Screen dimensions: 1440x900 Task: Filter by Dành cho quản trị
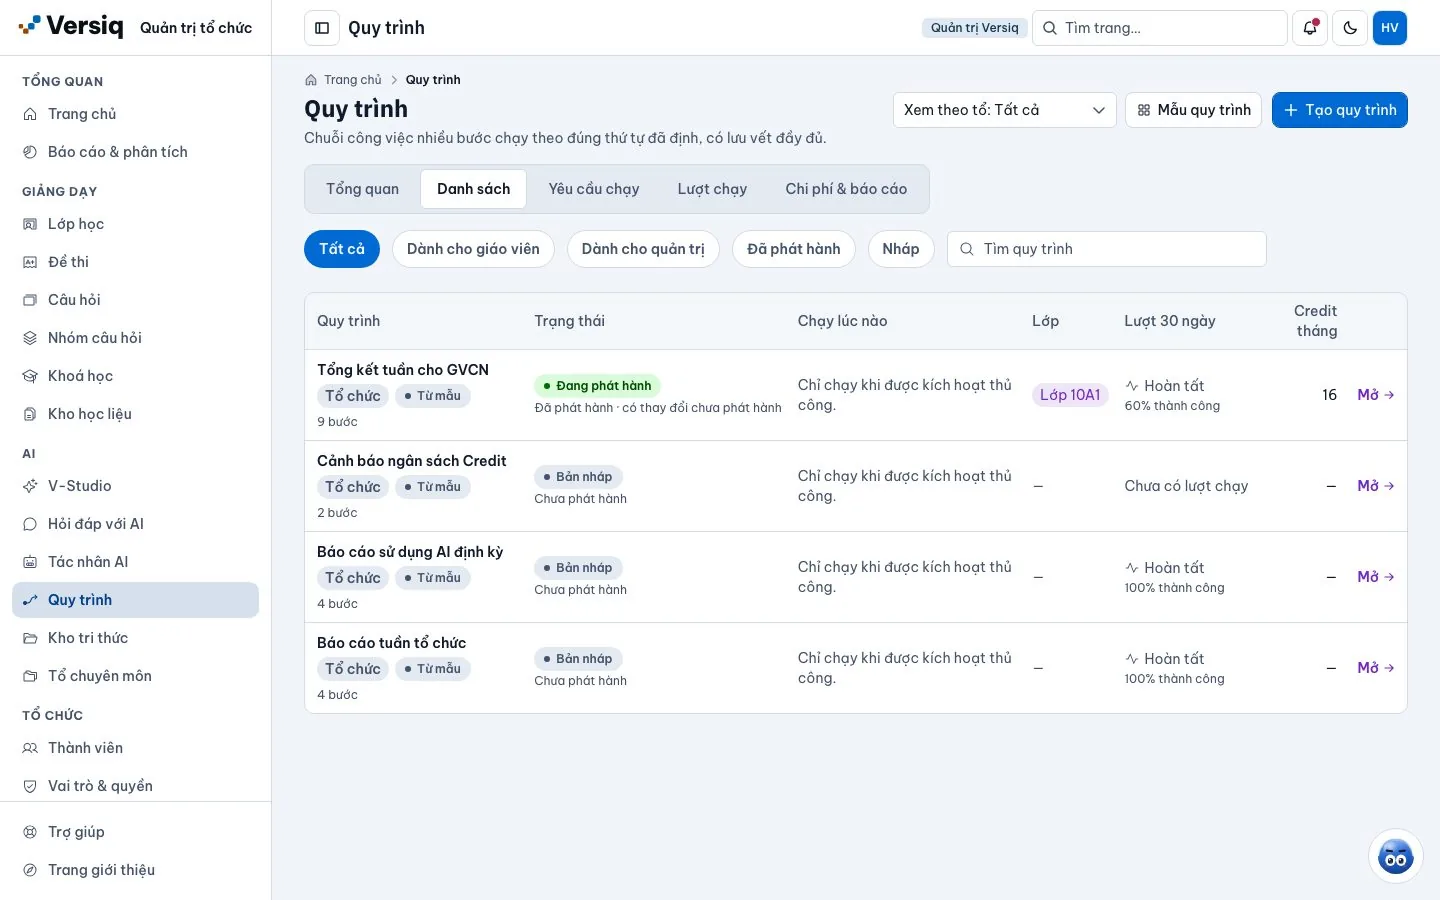point(643,249)
